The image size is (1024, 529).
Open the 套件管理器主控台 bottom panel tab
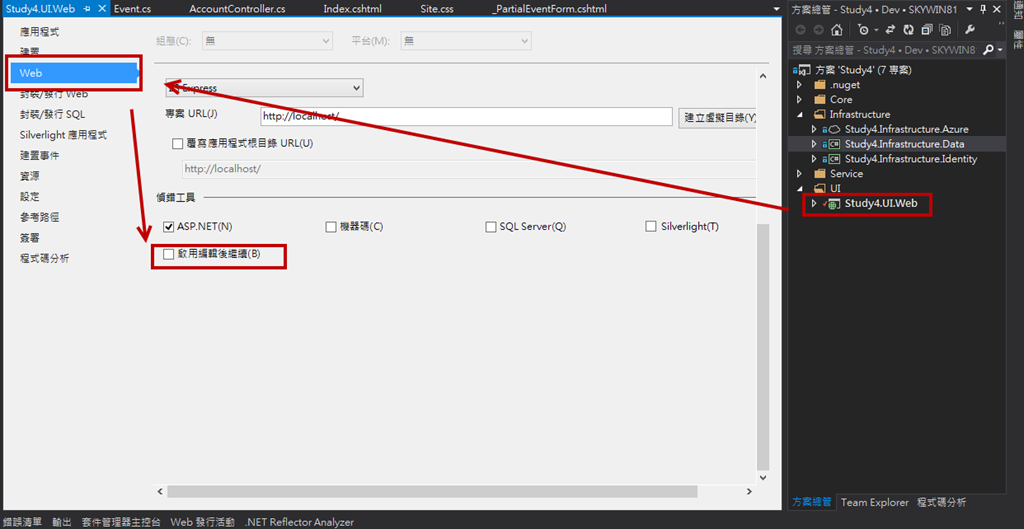click(121, 522)
